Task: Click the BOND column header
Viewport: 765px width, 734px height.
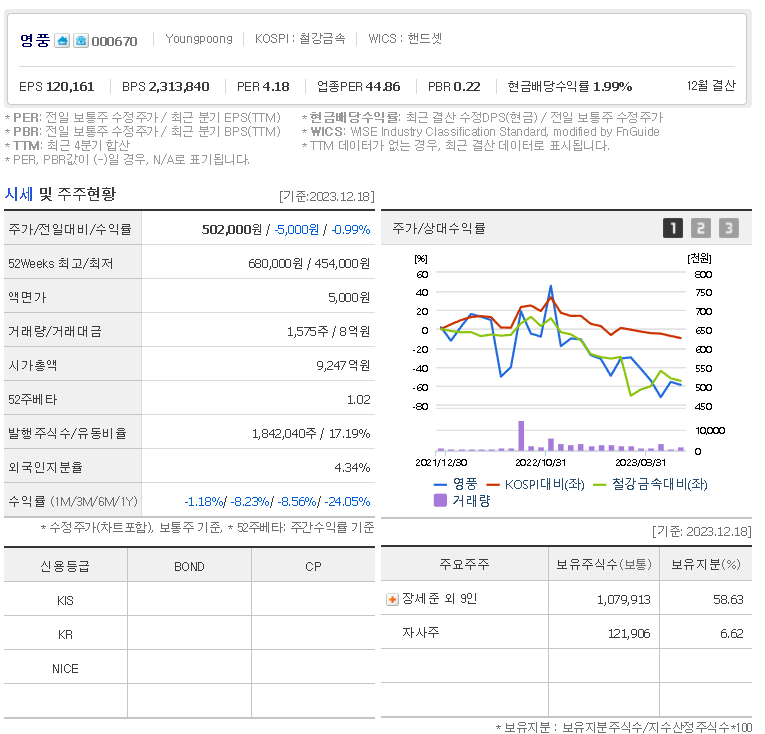Action: point(189,567)
